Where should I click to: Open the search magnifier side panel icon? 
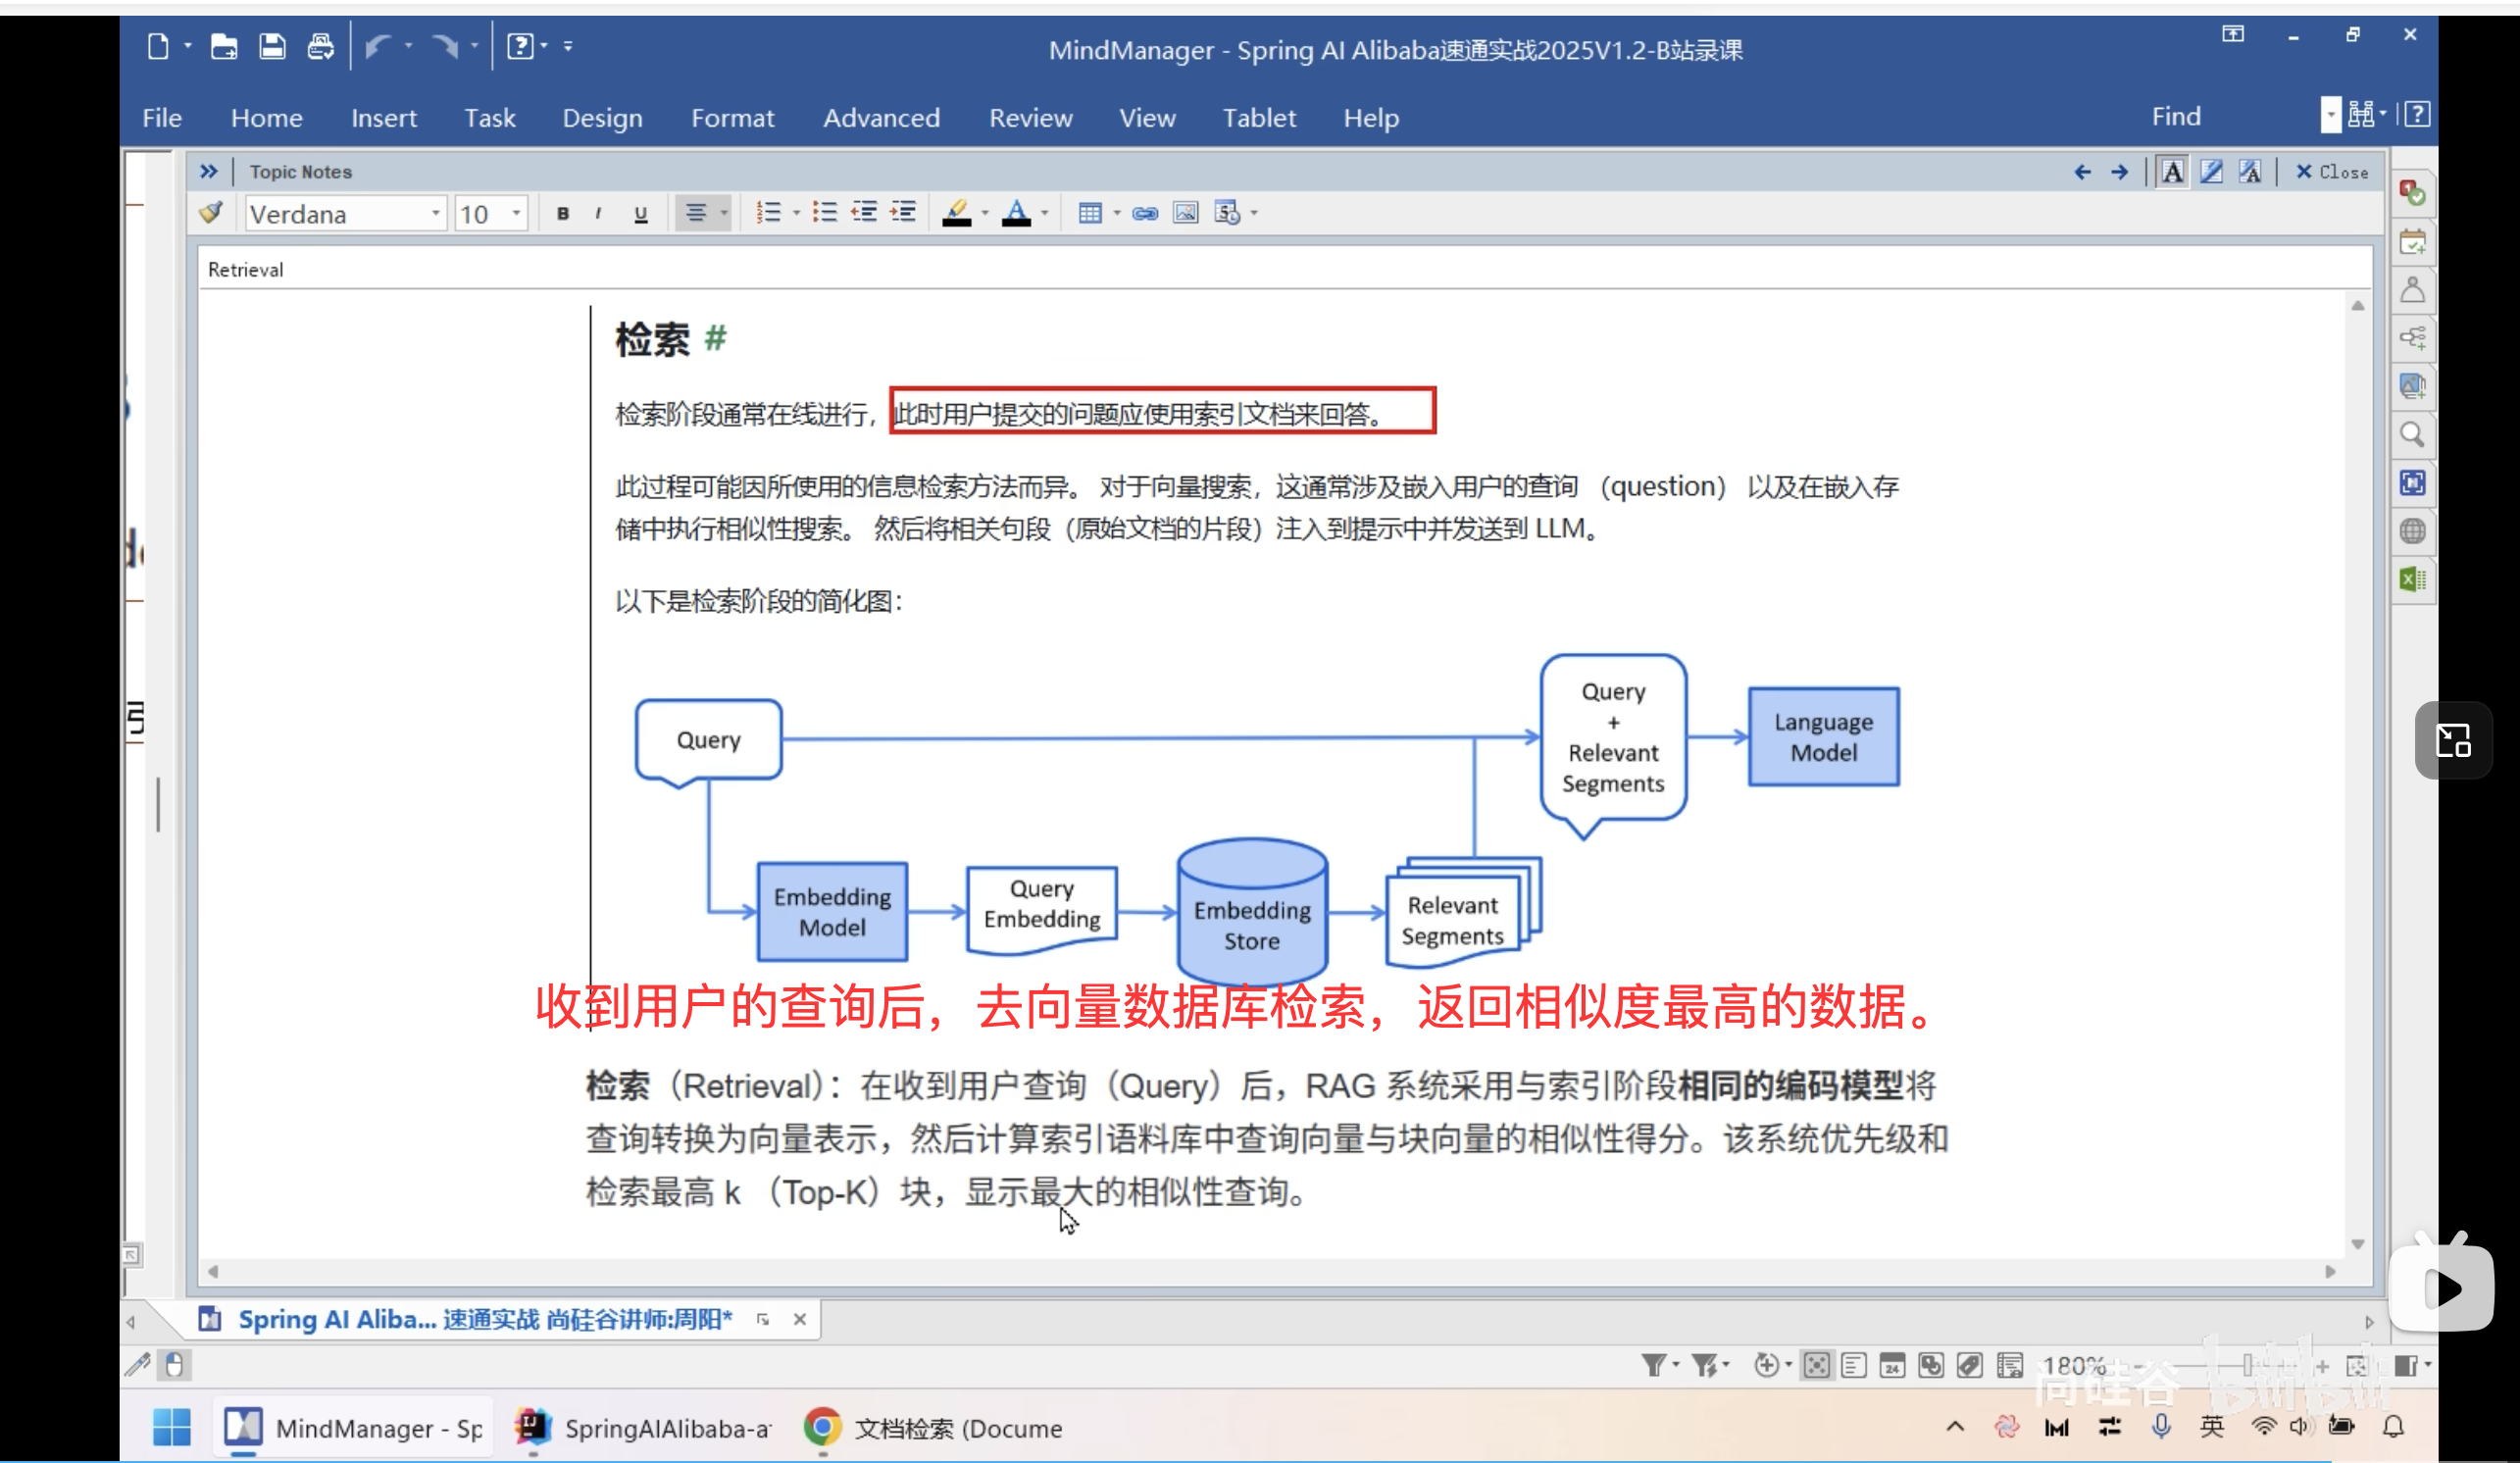[x=2412, y=435]
